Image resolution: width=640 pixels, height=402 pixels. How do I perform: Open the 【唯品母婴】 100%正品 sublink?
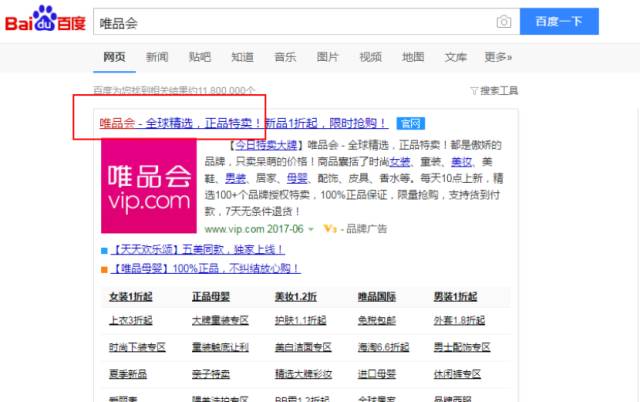206,268
